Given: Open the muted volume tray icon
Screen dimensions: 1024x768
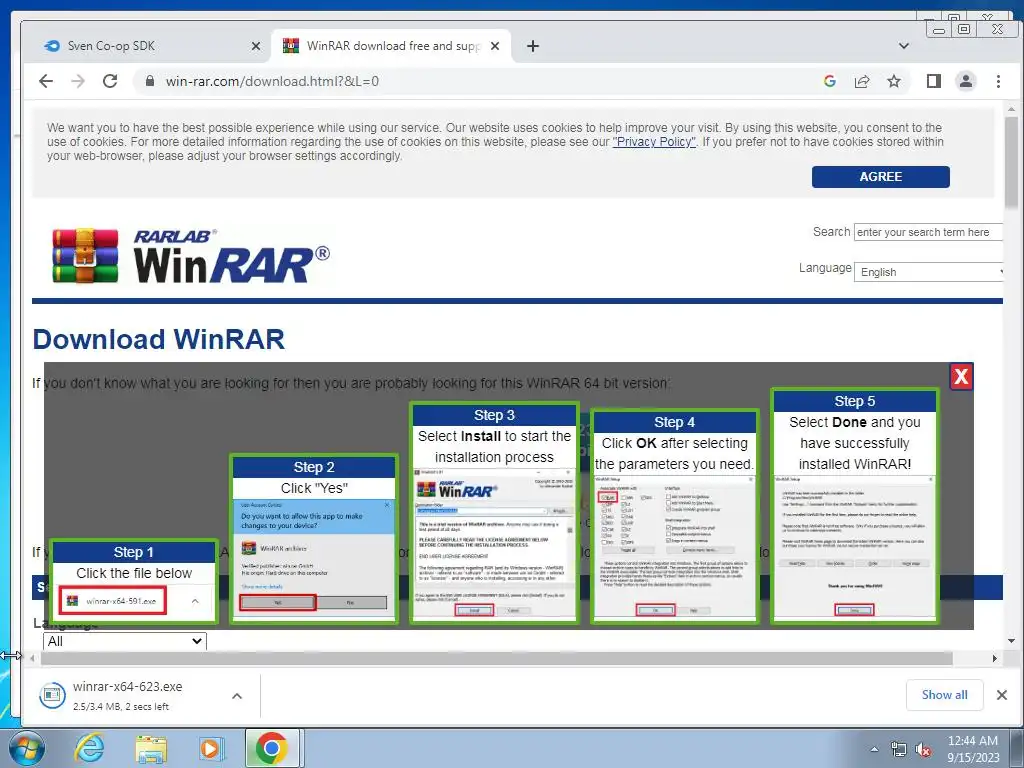Looking at the screenshot, I should click(x=923, y=749).
